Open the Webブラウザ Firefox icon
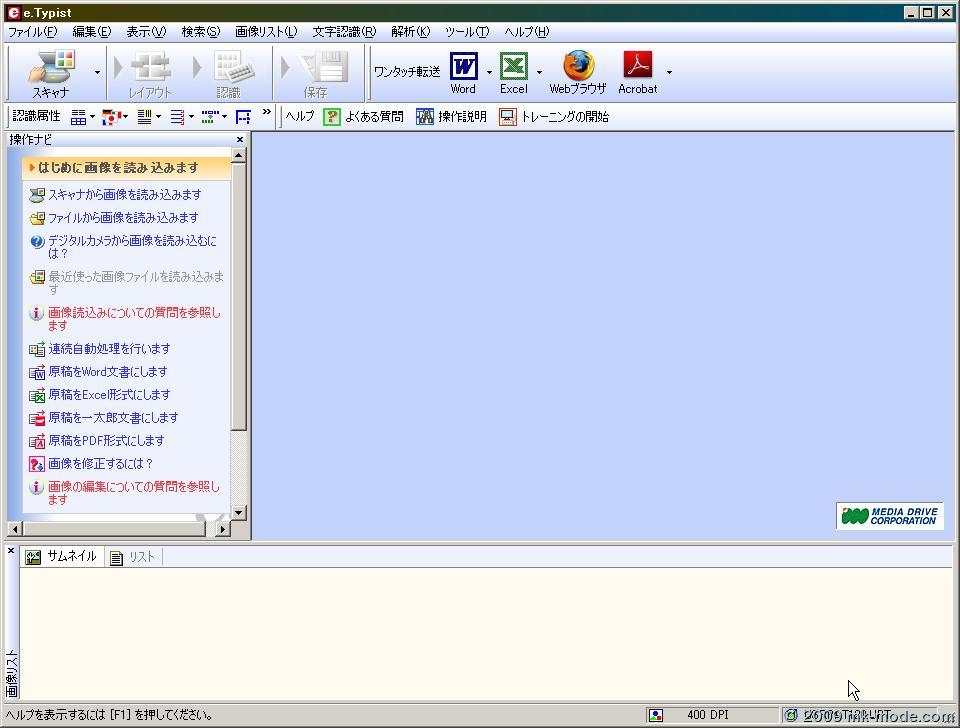 pos(577,68)
